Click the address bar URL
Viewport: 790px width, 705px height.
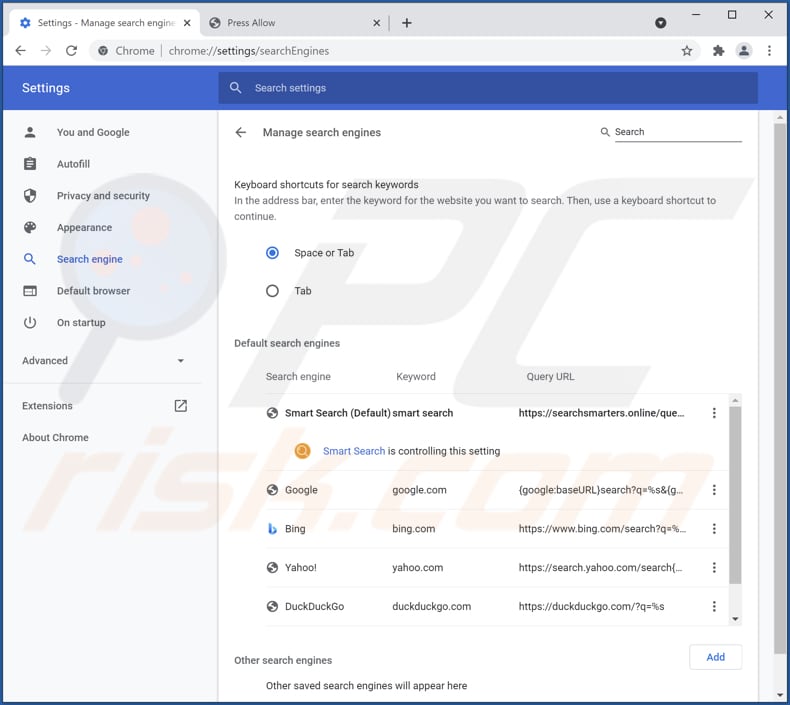249,51
